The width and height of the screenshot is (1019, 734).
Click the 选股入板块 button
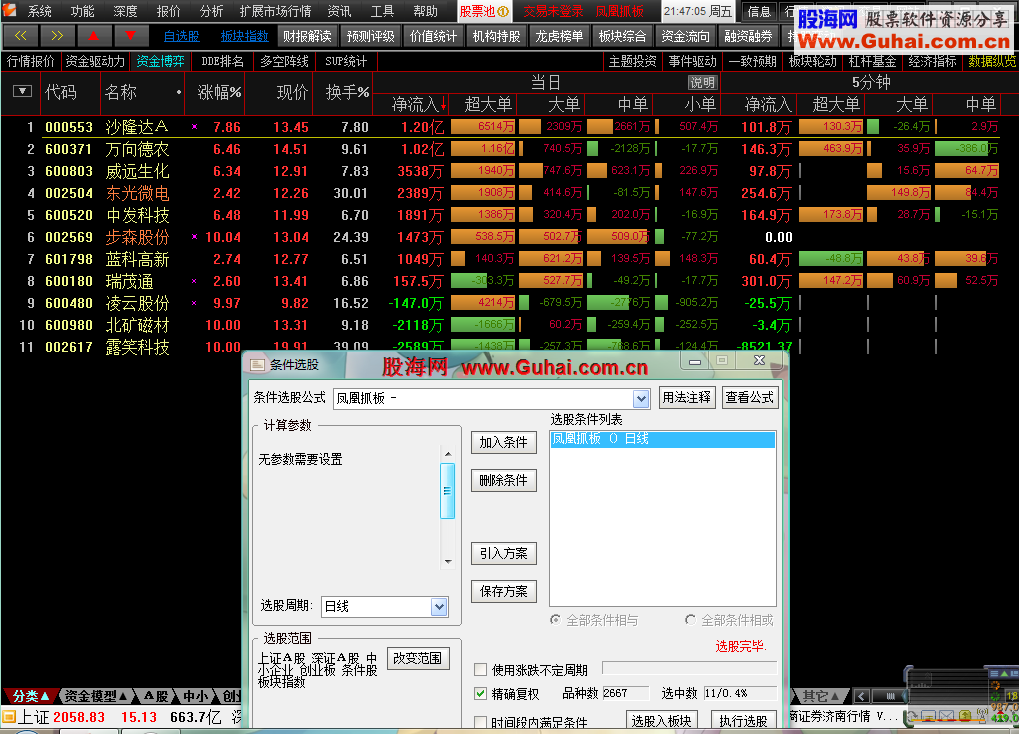point(662,720)
